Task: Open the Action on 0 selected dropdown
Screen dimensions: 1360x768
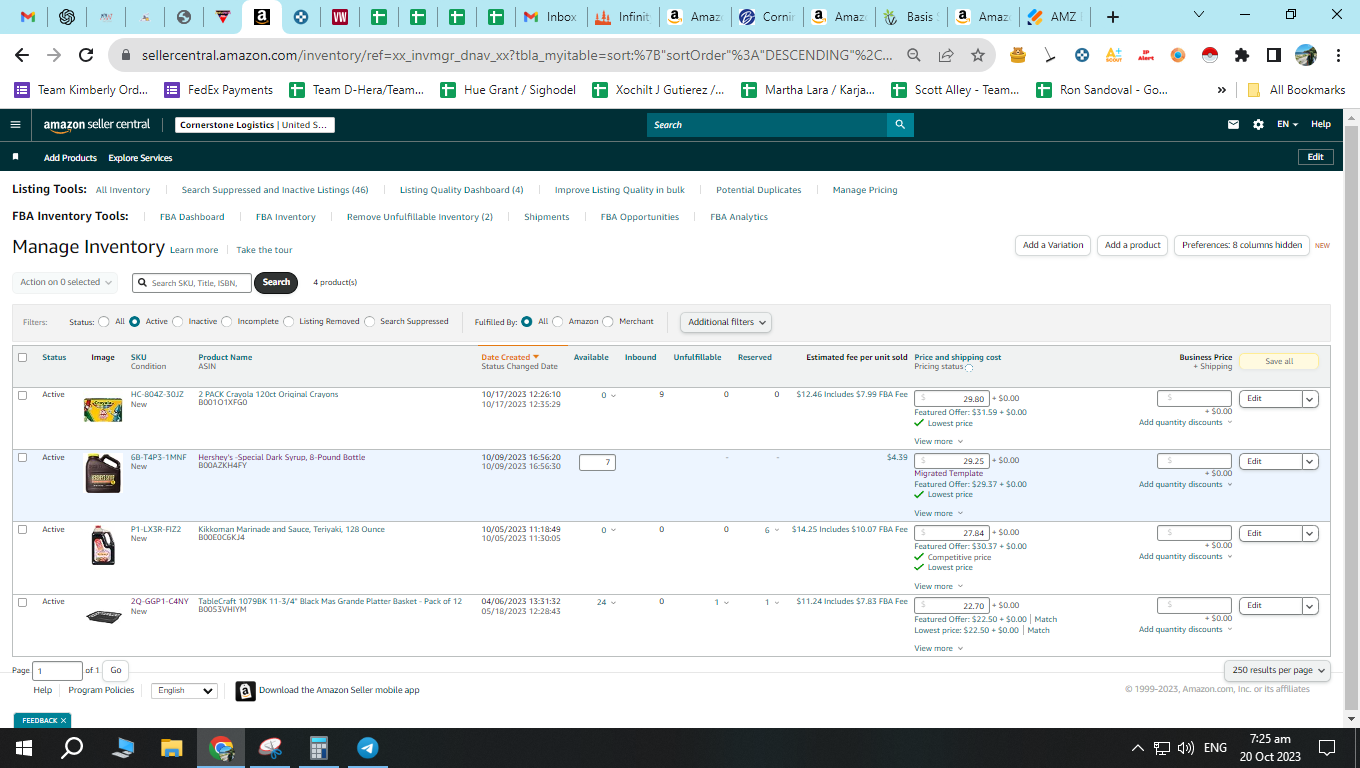Action: [x=65, y=282]
